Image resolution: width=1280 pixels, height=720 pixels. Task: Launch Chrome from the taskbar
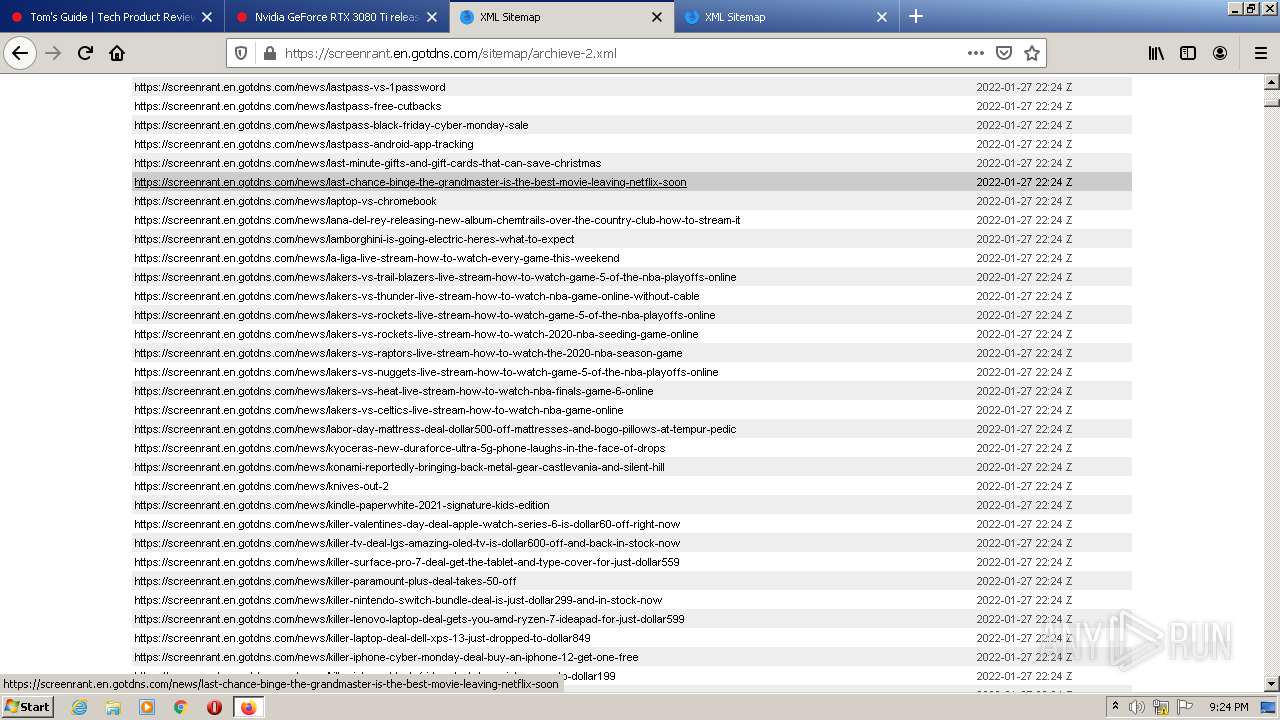pyautogui.click(x=181, y=707)
